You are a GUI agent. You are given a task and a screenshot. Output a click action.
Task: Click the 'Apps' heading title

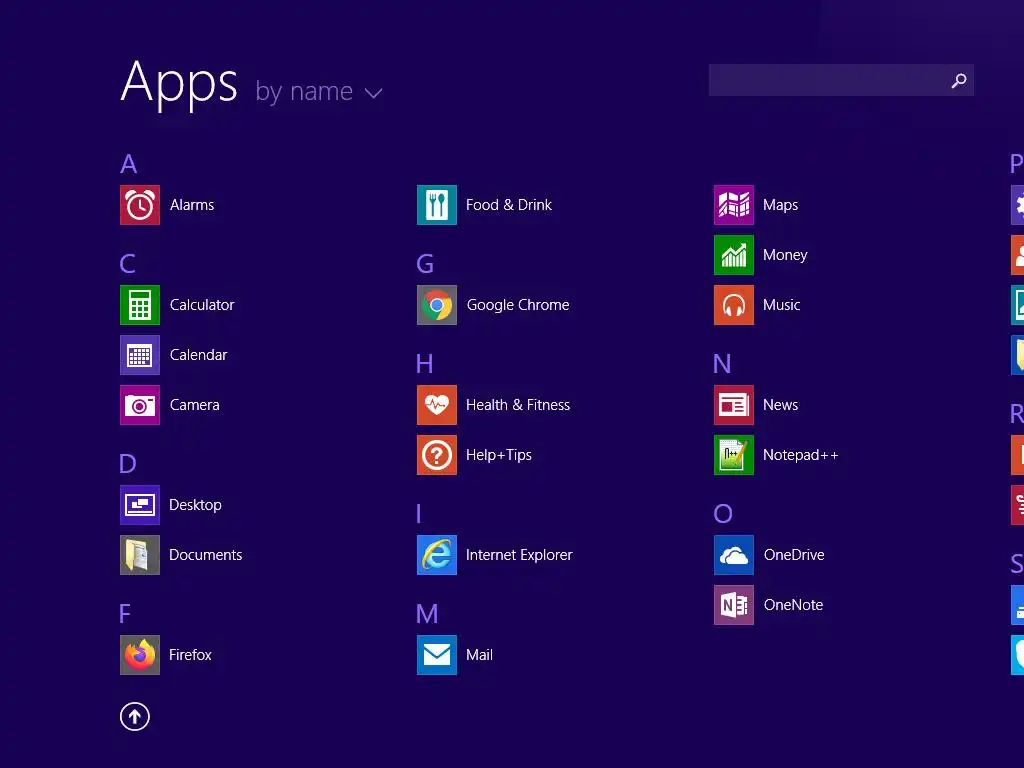tap(179, 83)
